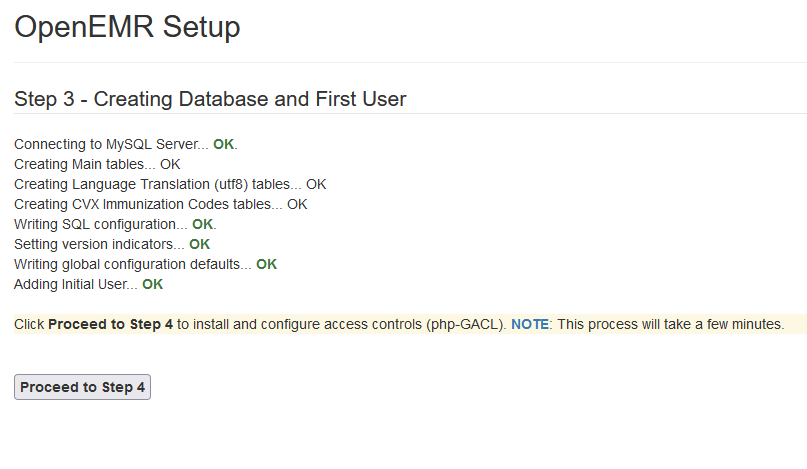Click the OpenEMR Setup page title
The width and height of the screenshot is (807, 469).
click(127, 27)
